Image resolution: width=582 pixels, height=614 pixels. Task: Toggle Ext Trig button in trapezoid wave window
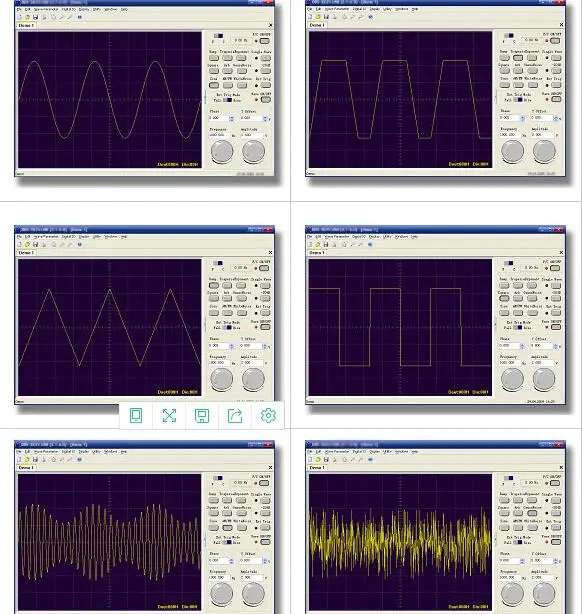pyautogui.click(x=556, y=85)
